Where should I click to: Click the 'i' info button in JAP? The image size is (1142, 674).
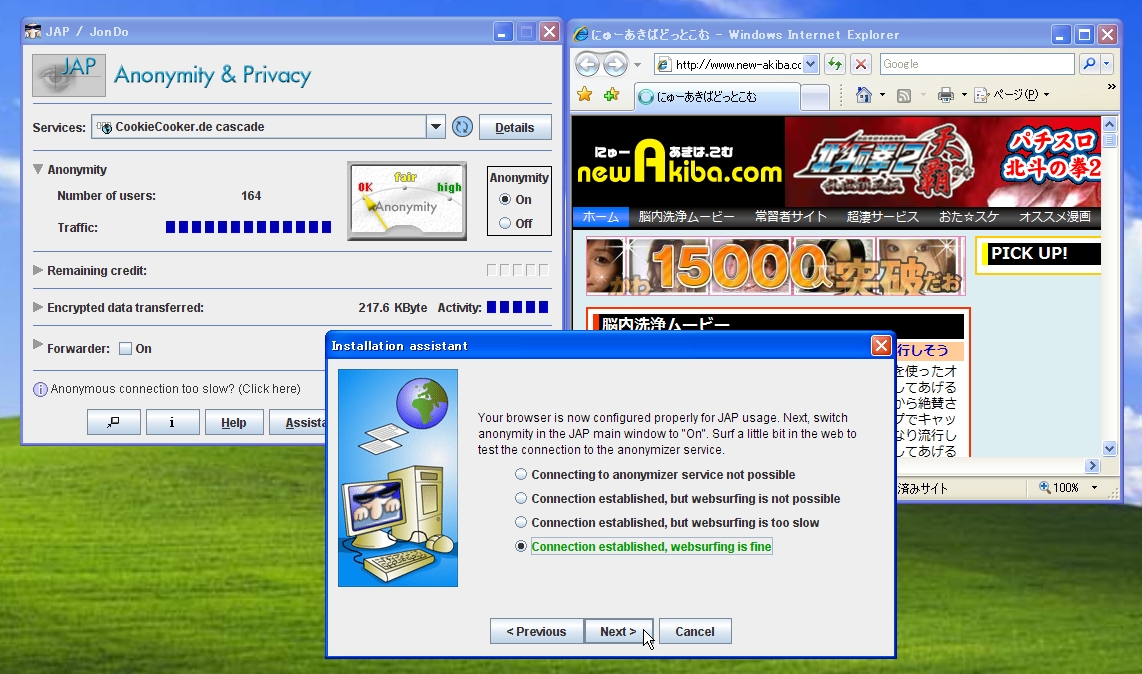[x=172, y=422]
